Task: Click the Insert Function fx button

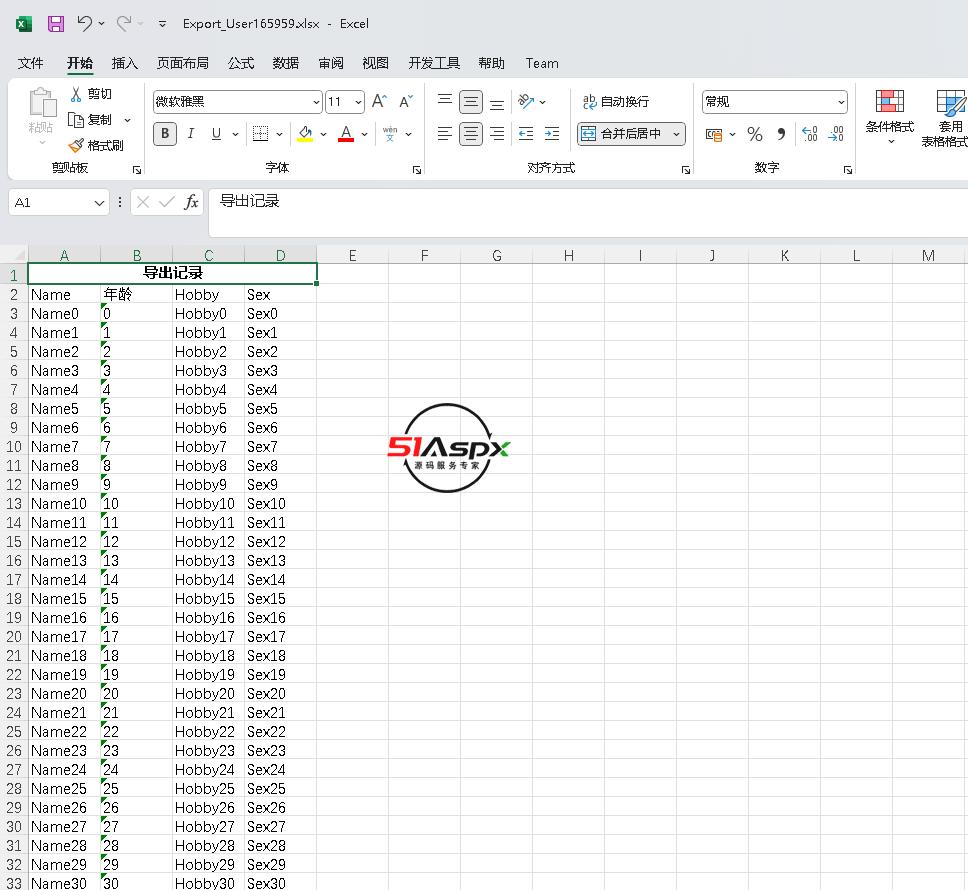Action: pos(191,202)
